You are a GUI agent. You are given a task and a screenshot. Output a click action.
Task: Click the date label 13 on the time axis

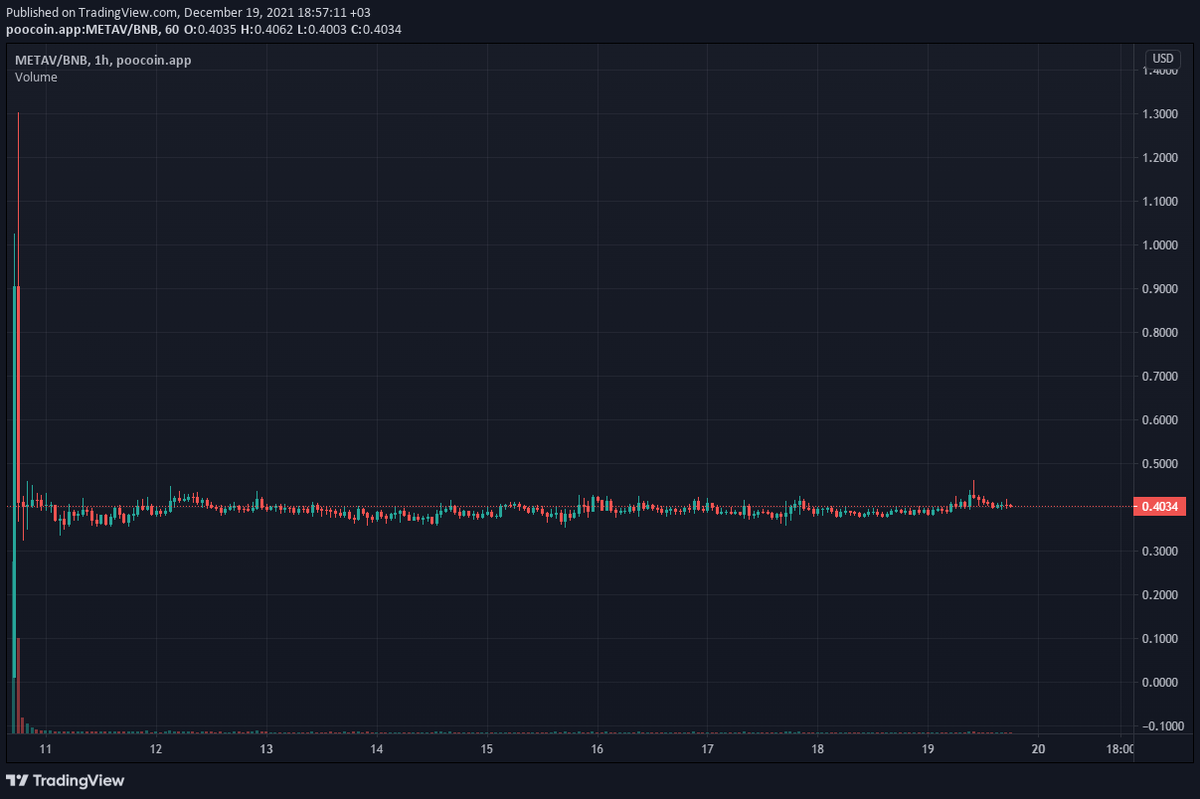click(x=266, y=749)
